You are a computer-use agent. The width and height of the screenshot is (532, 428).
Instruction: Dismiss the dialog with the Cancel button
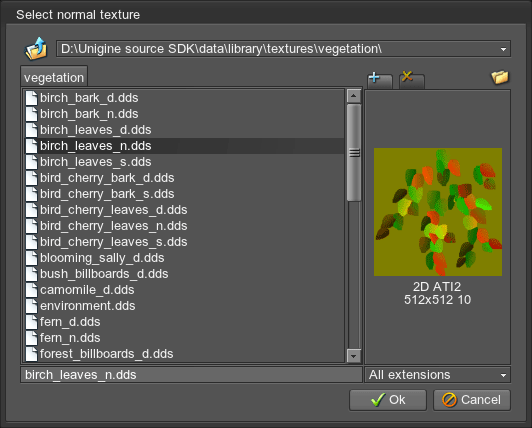(x=472, y=400)
